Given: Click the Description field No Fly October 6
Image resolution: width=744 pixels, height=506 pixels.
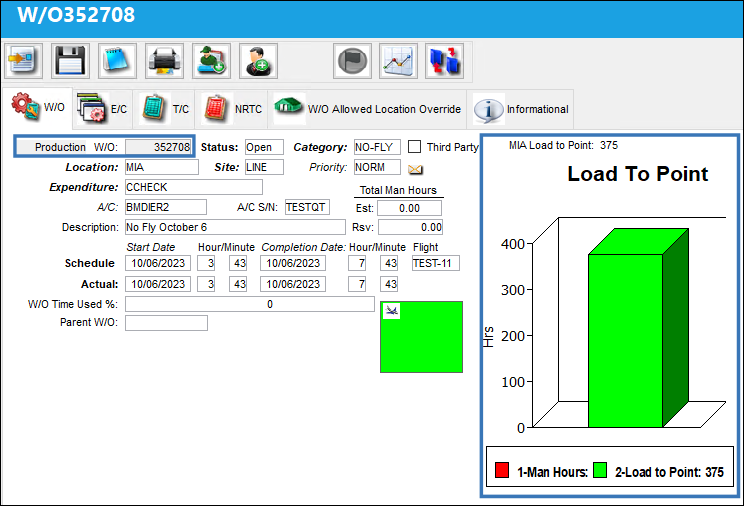Looking at the screenshot, I should 235,227.
